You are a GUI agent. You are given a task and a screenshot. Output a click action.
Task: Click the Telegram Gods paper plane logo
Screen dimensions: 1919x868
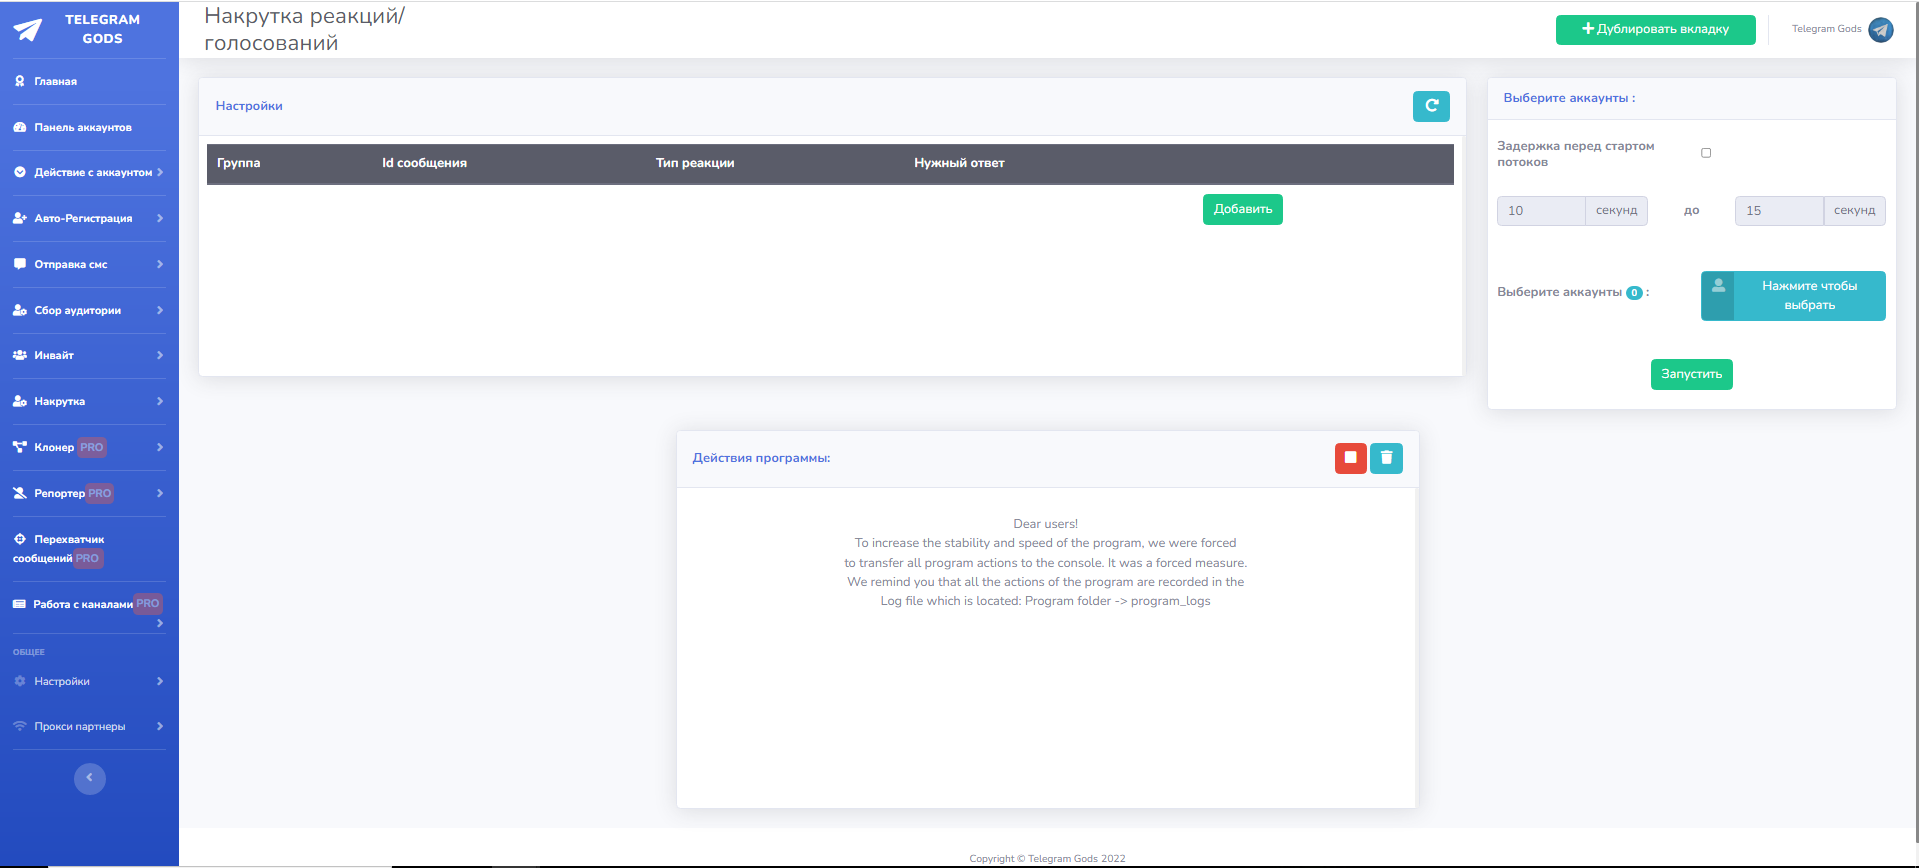tap(28, 30)
